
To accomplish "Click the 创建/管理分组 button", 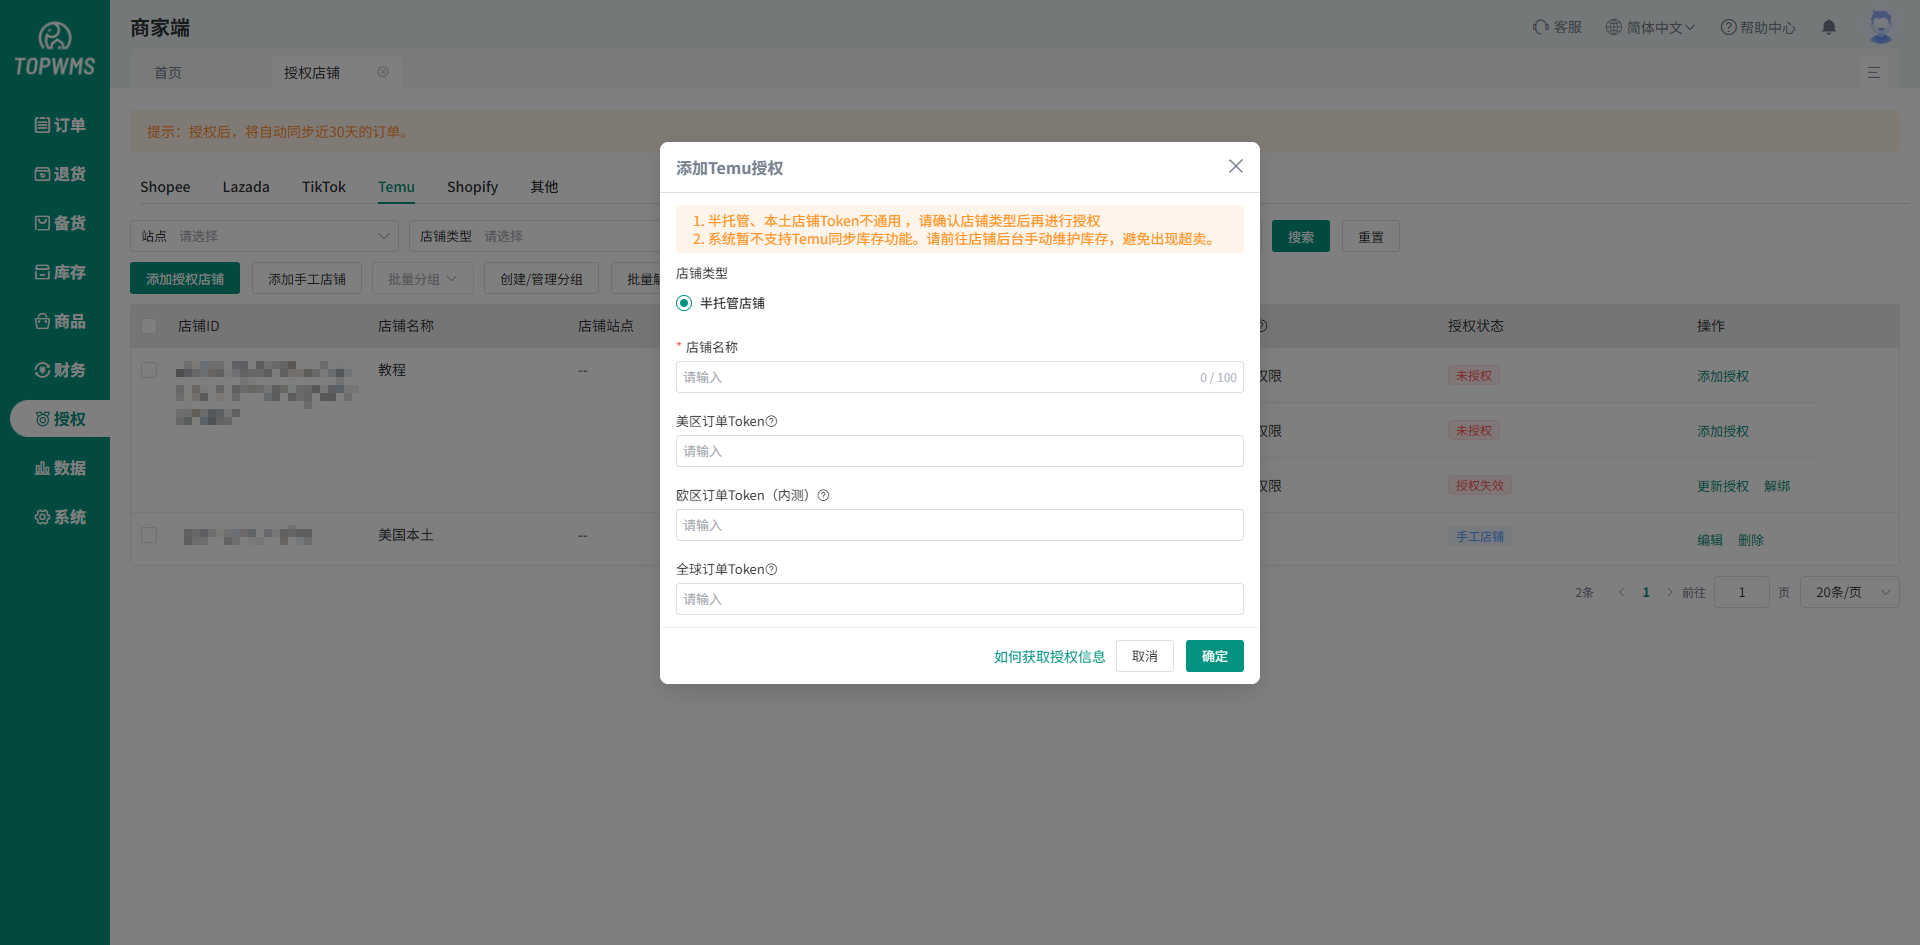I will point(541,279).
